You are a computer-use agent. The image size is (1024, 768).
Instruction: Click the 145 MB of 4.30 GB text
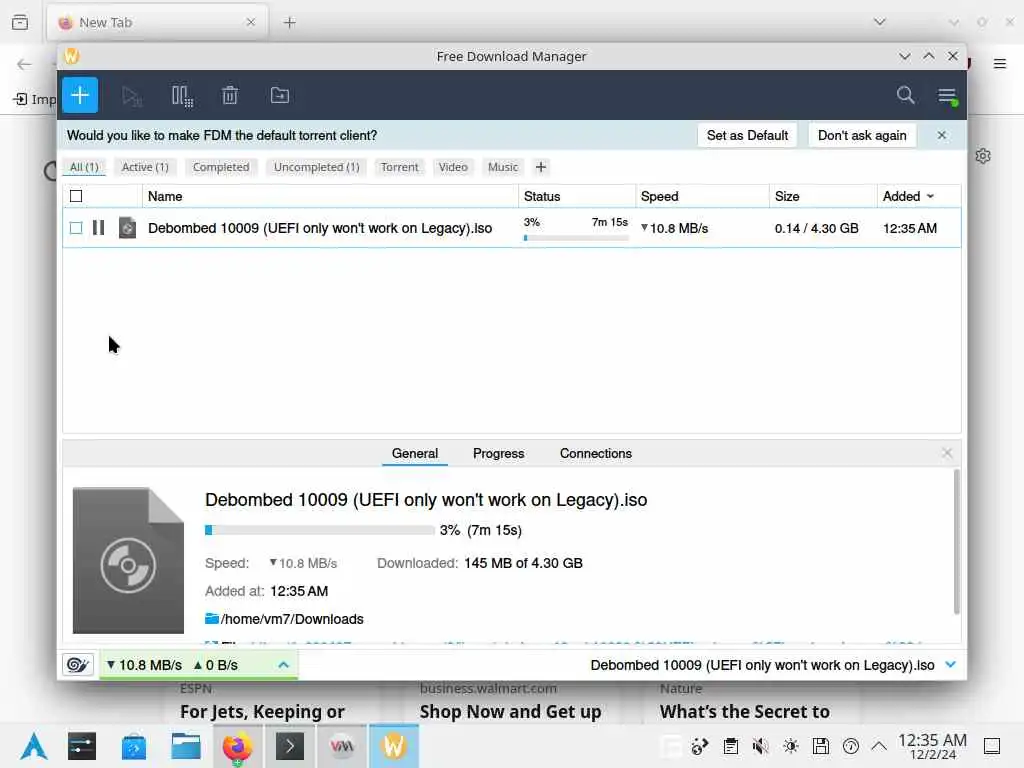click(523, 563)
